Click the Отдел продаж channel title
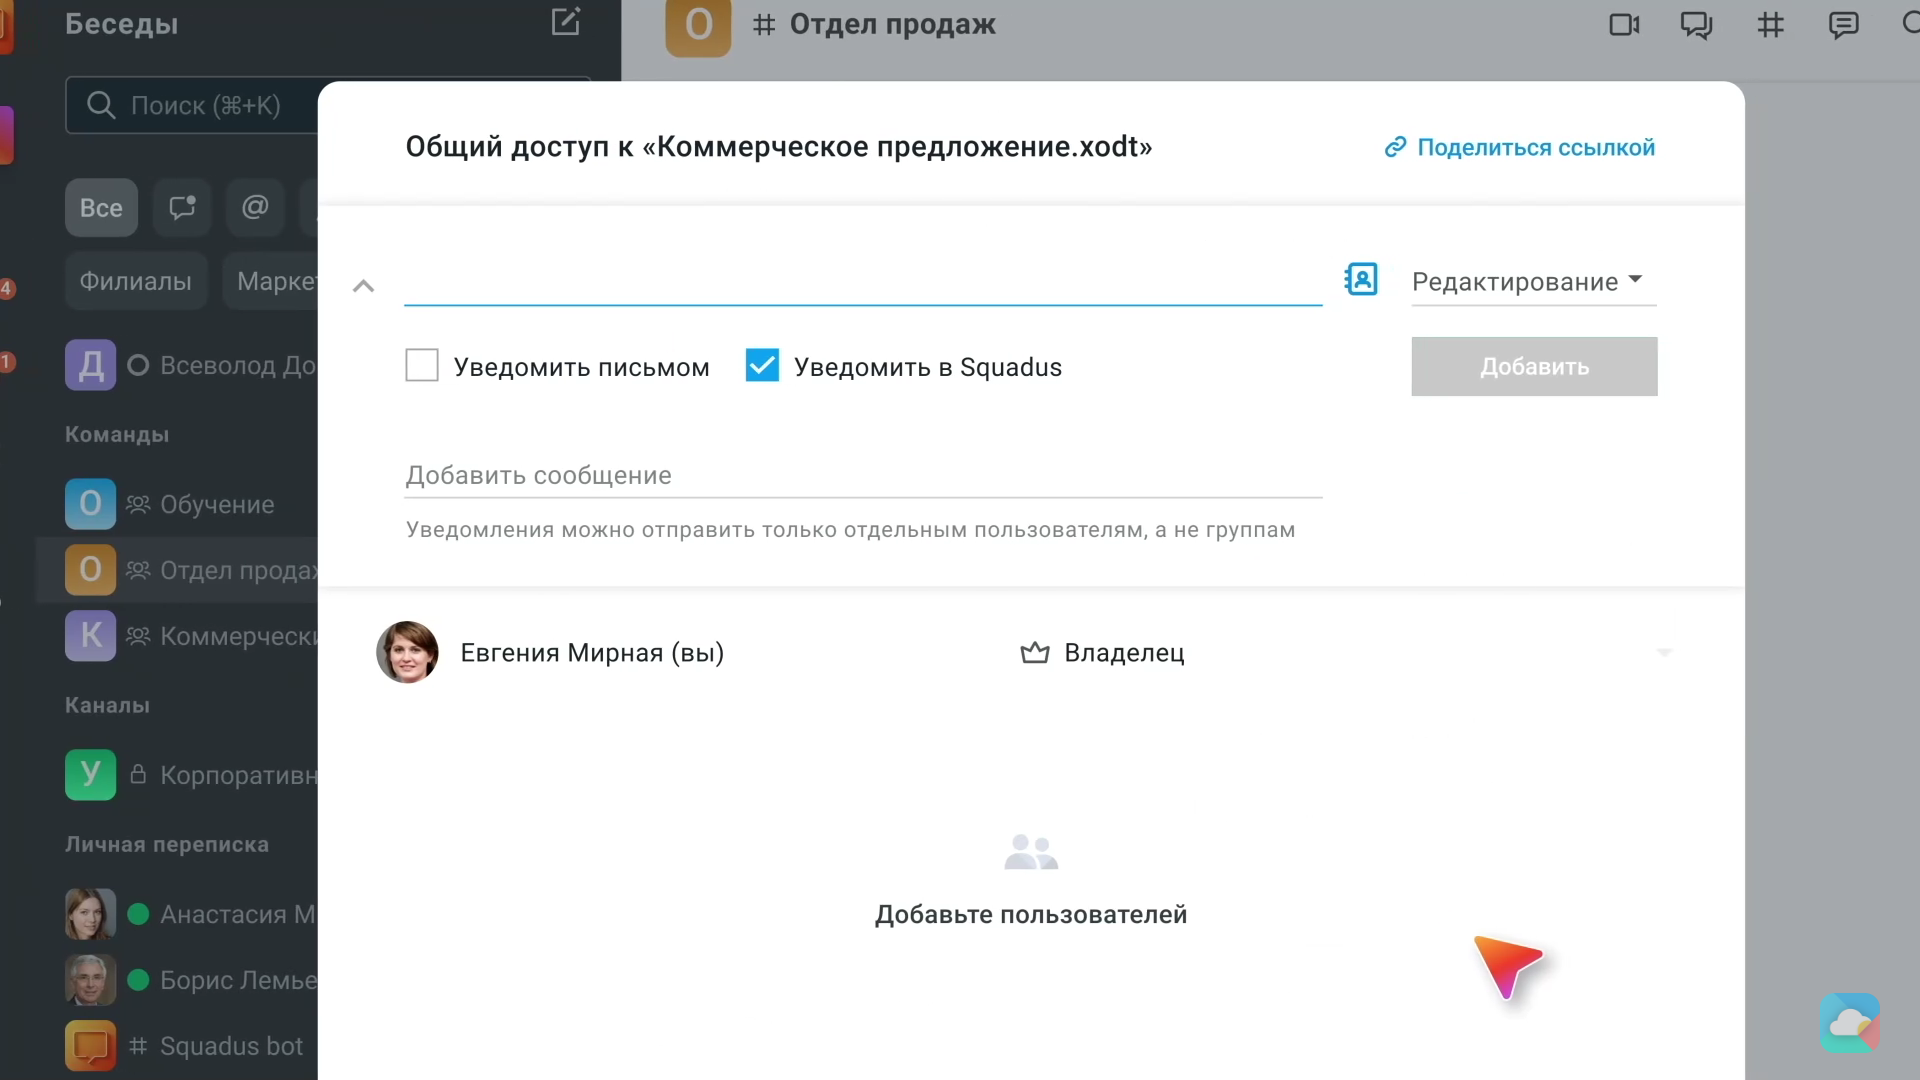 [892, 24]
